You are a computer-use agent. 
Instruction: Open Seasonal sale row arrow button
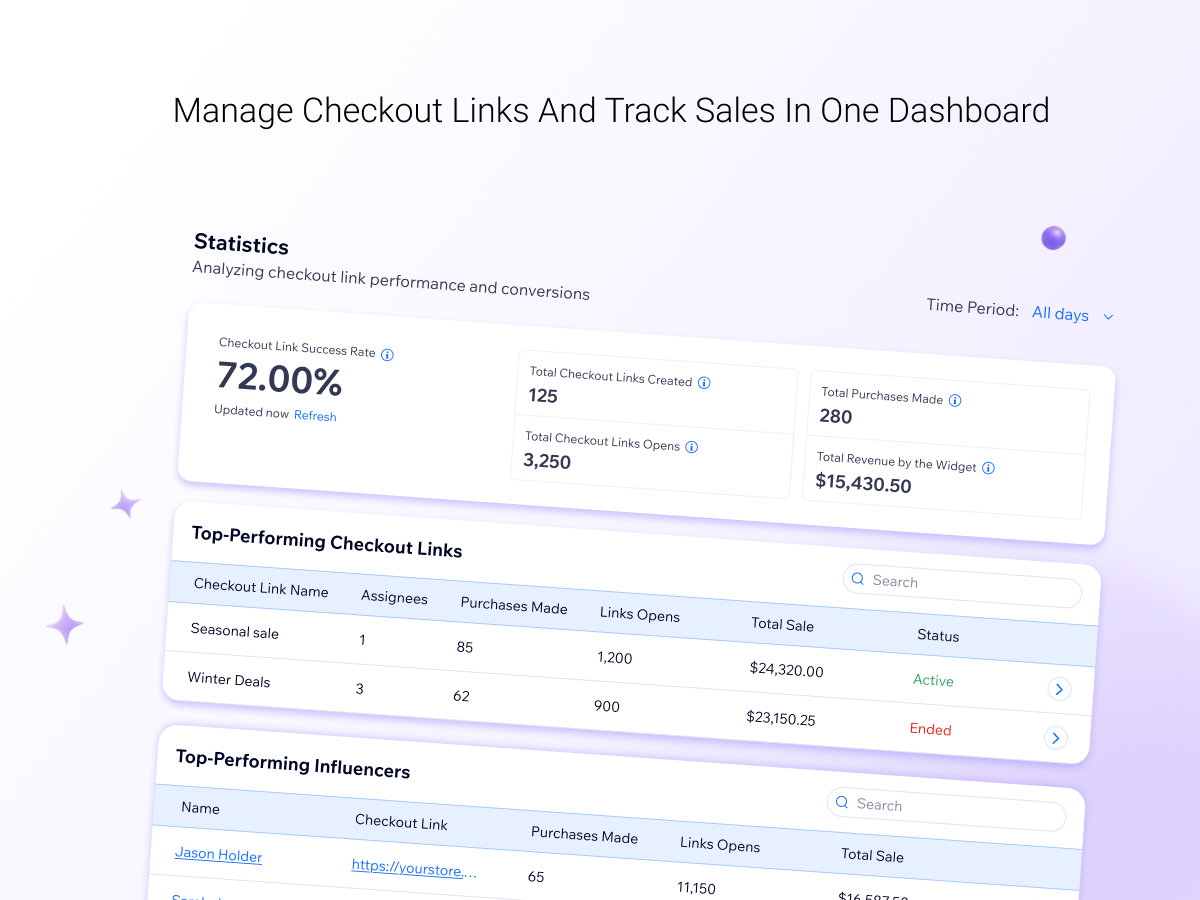click(x=1059, y=689)
